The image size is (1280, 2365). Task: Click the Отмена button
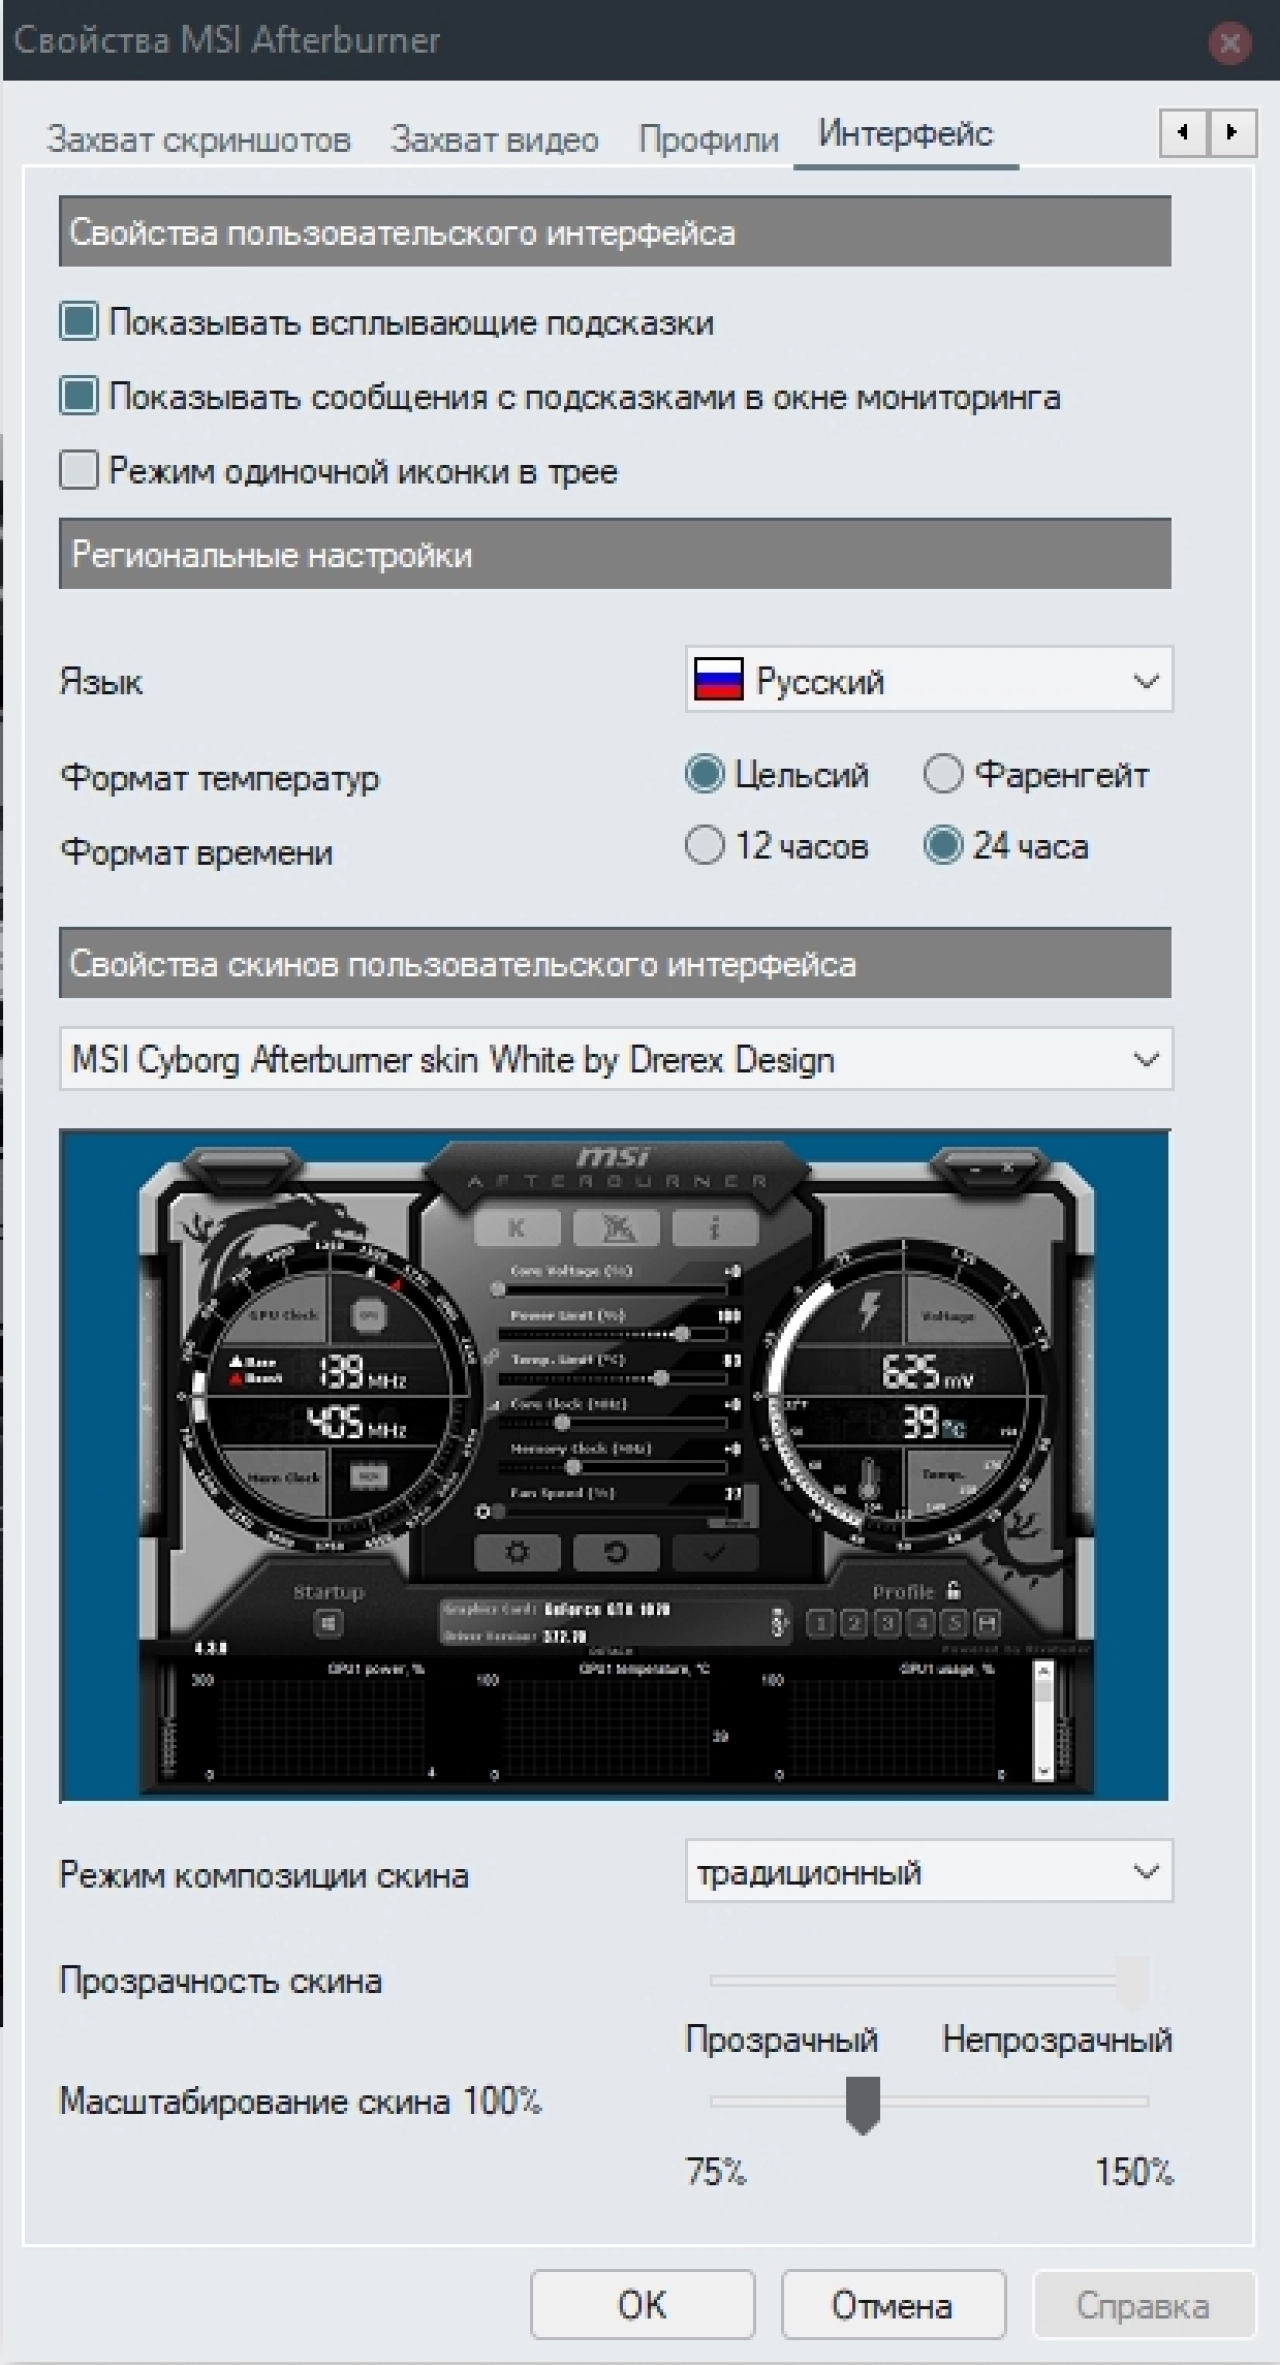(x=893, y=2305)
